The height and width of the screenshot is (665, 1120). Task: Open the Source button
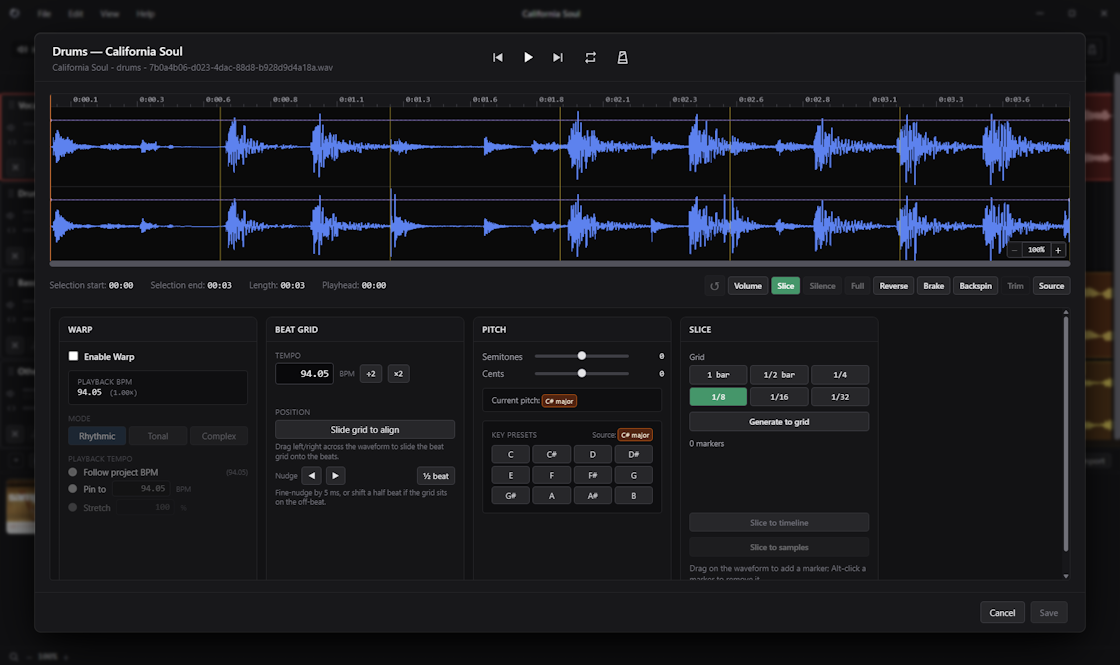[1051, 286]
